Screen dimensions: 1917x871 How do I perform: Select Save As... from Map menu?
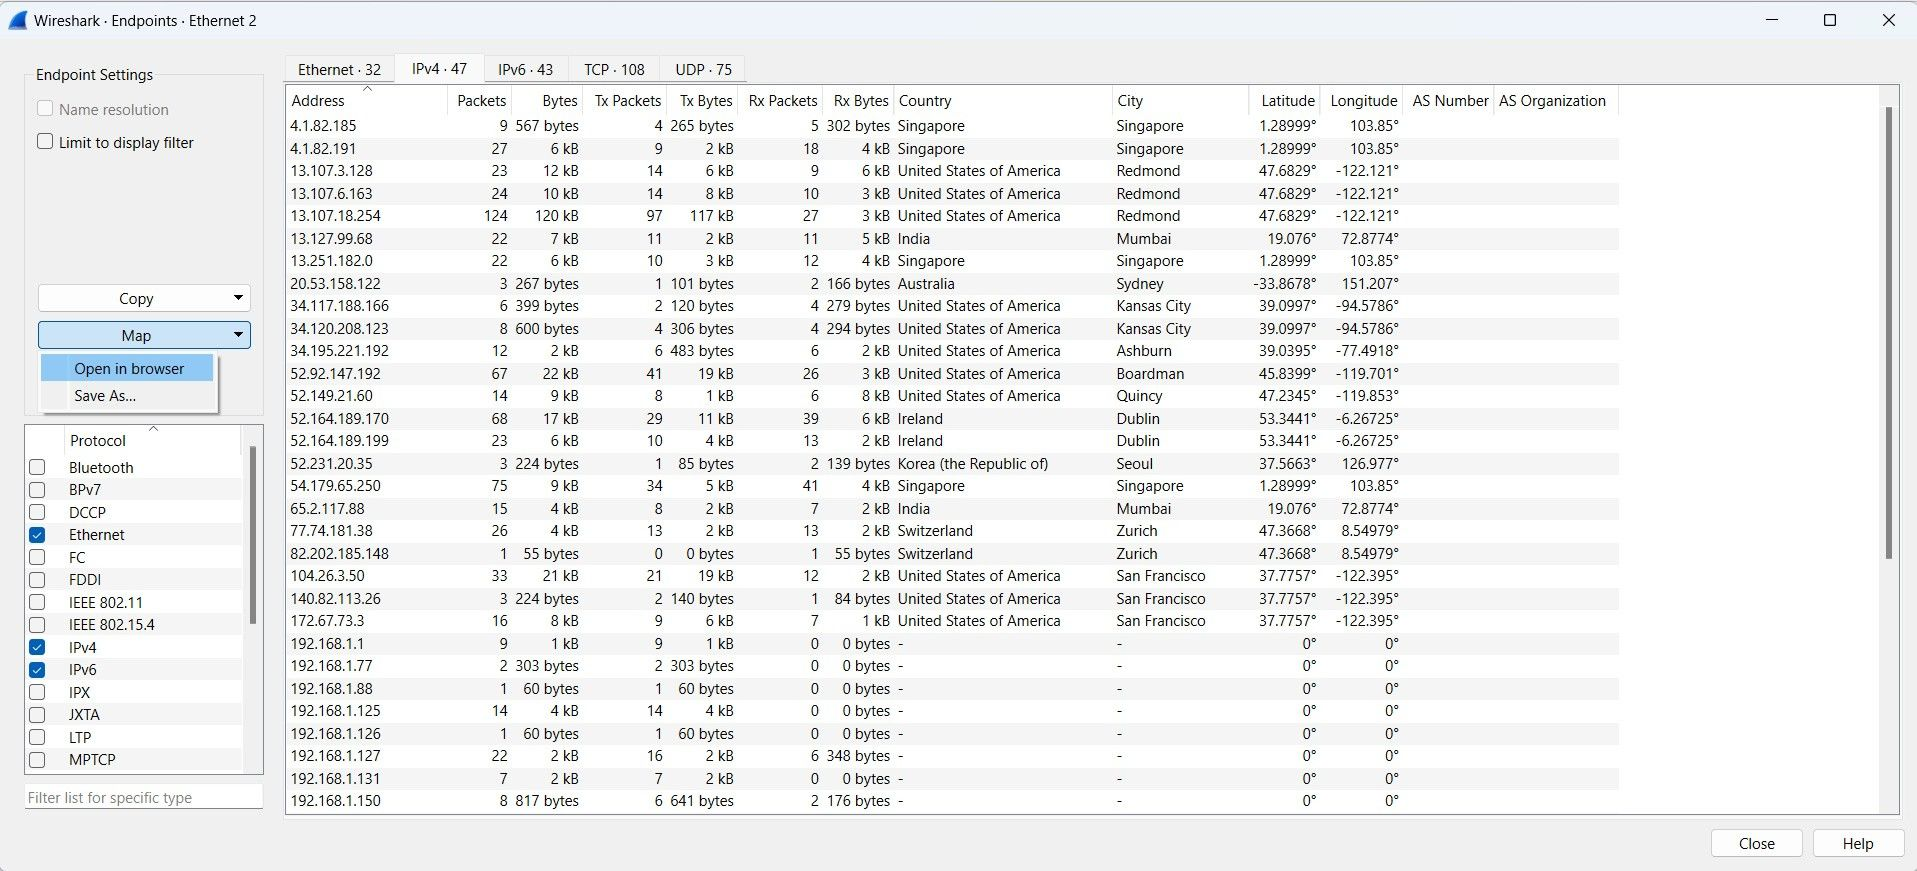tap(105, 396)
